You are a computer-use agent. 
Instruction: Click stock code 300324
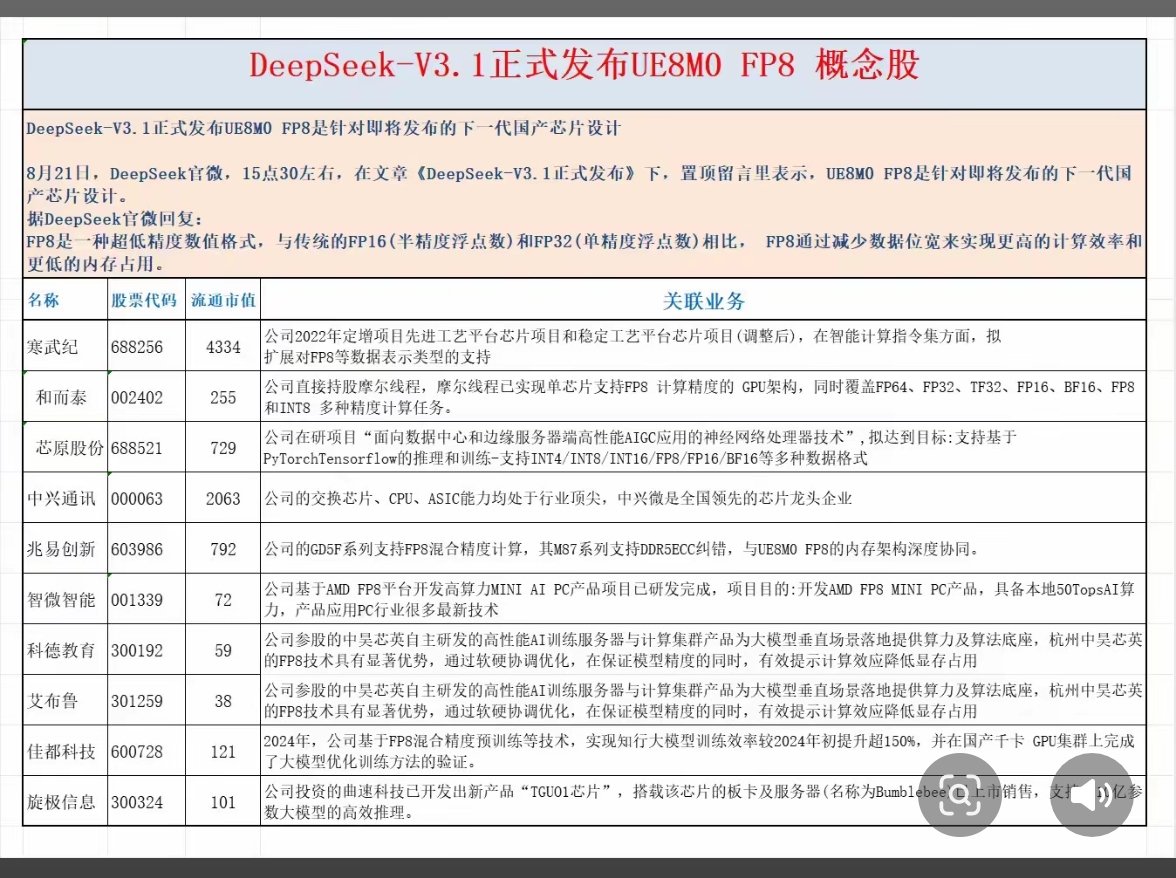pyautogui.click(x=136, y=802)
